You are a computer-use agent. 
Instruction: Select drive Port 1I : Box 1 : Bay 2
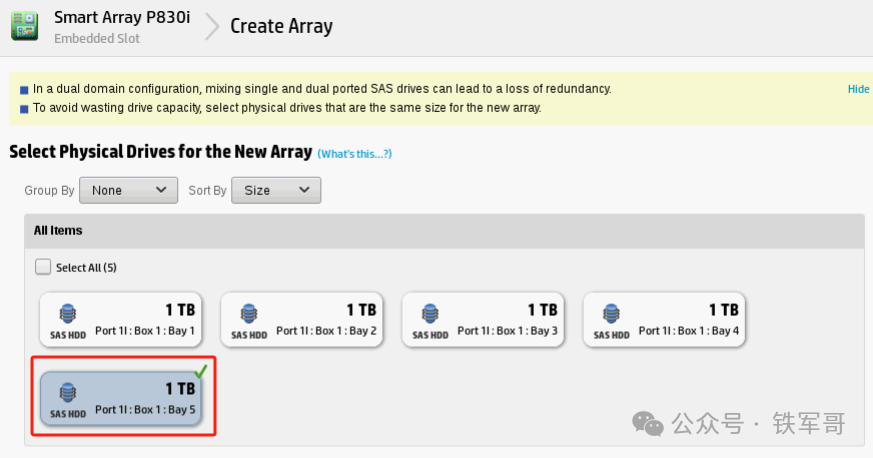click(x=302, y=320)
